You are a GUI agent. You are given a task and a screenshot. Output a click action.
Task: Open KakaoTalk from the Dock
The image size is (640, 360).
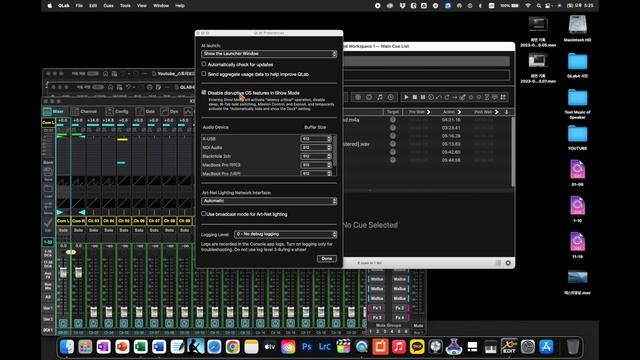(417, 347)
